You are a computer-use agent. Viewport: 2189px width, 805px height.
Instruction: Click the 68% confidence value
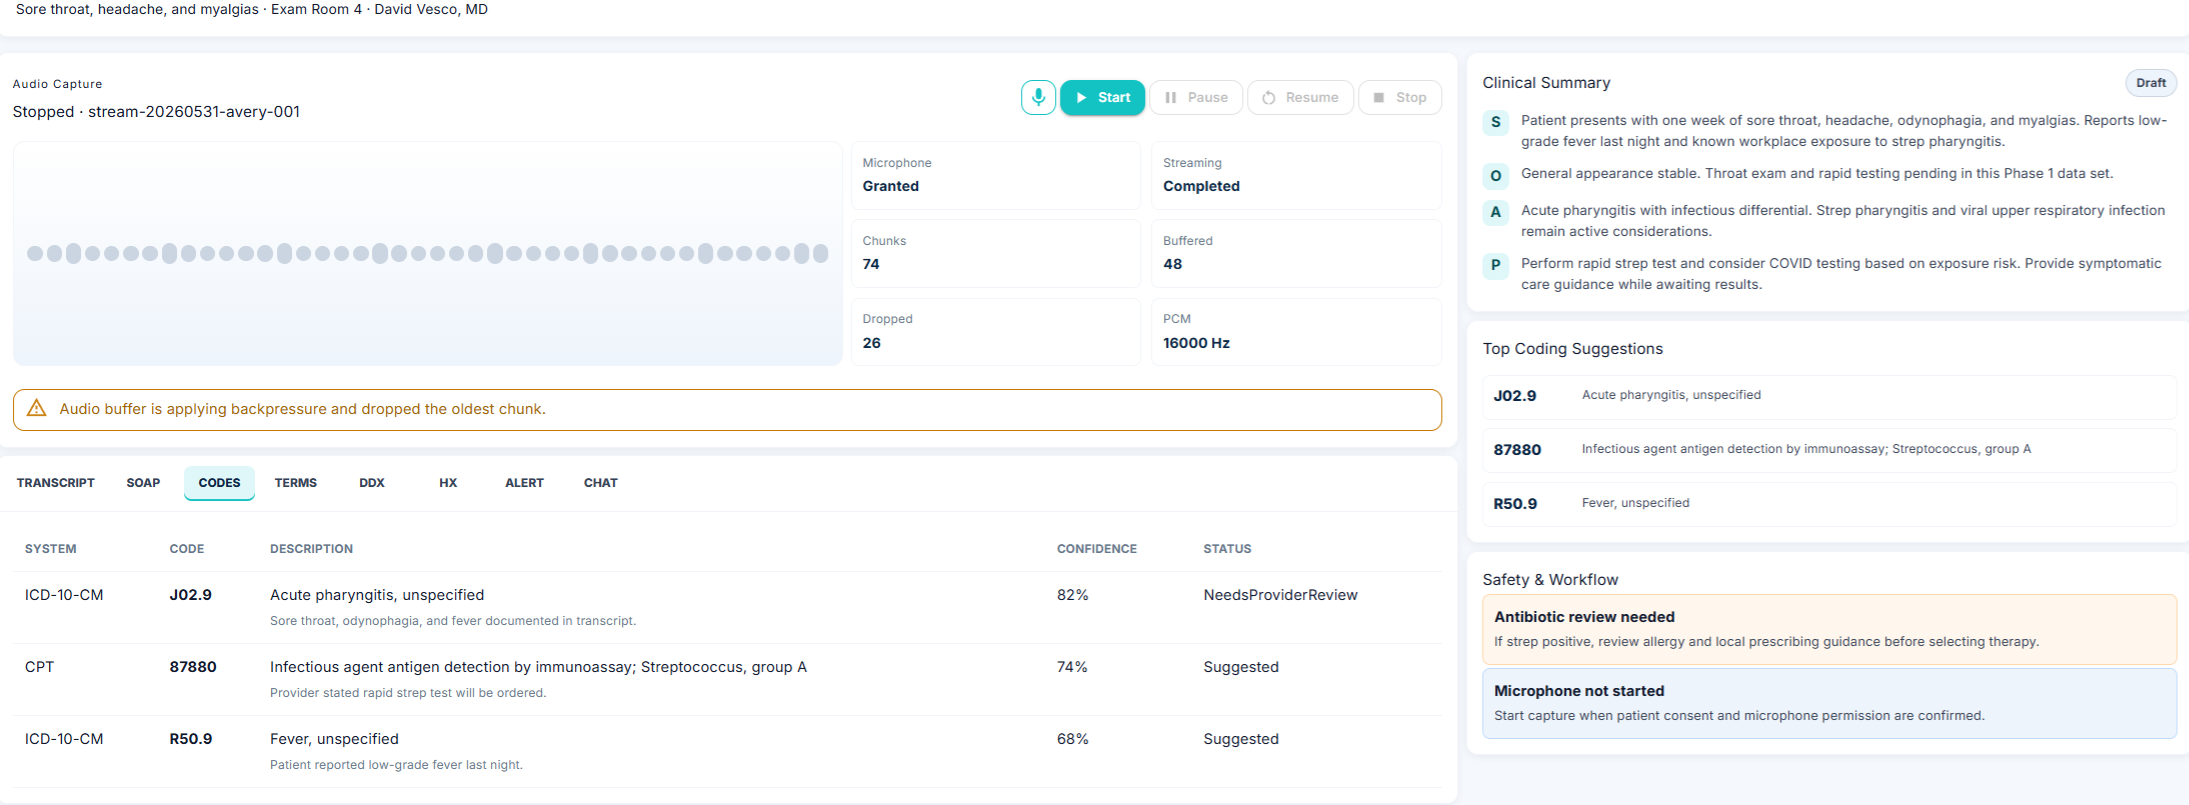tap(1072, 739)
